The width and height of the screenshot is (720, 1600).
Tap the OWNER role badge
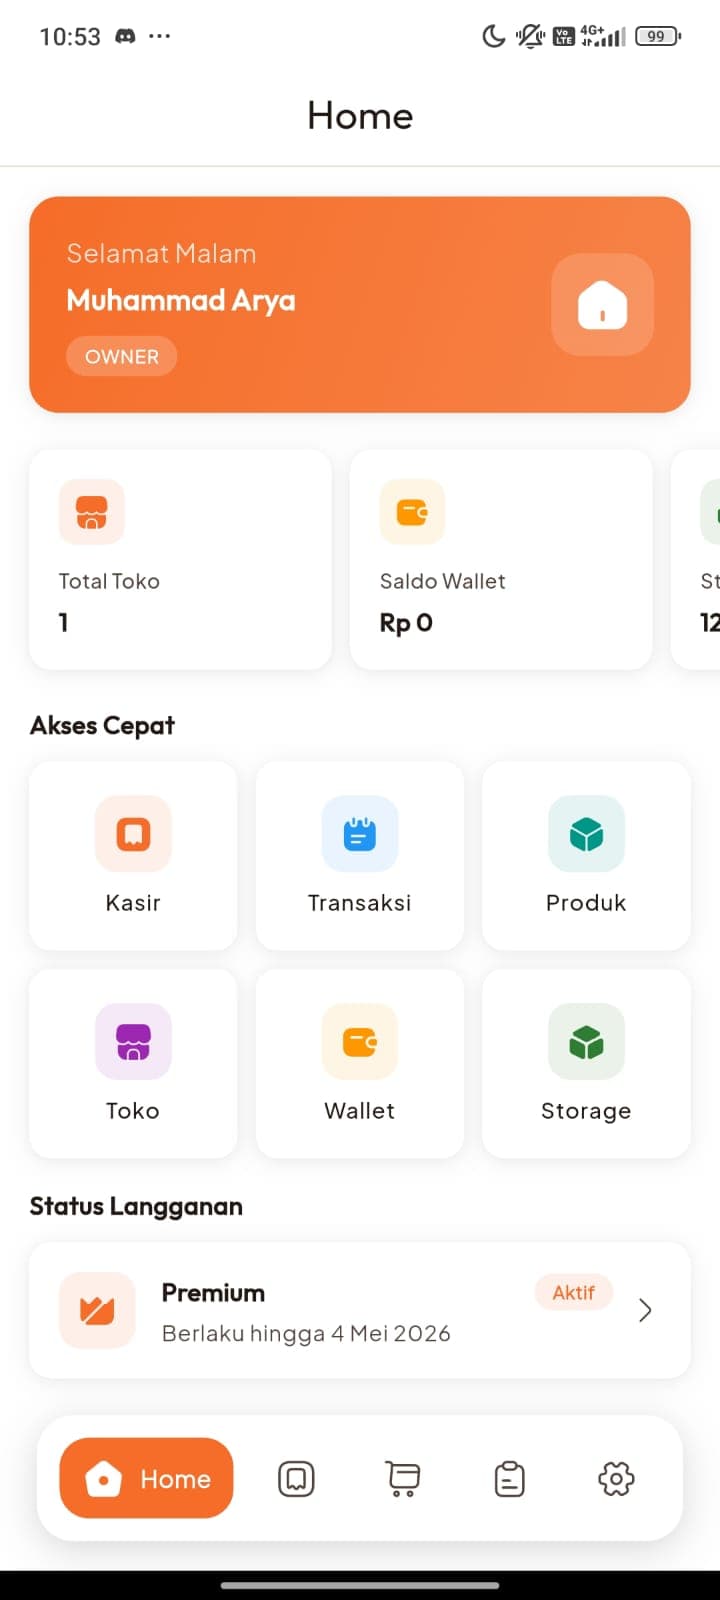[122, 357]
